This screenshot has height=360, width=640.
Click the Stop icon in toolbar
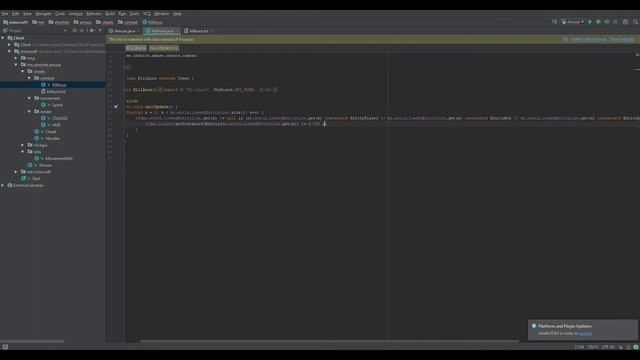click(616, 22)
